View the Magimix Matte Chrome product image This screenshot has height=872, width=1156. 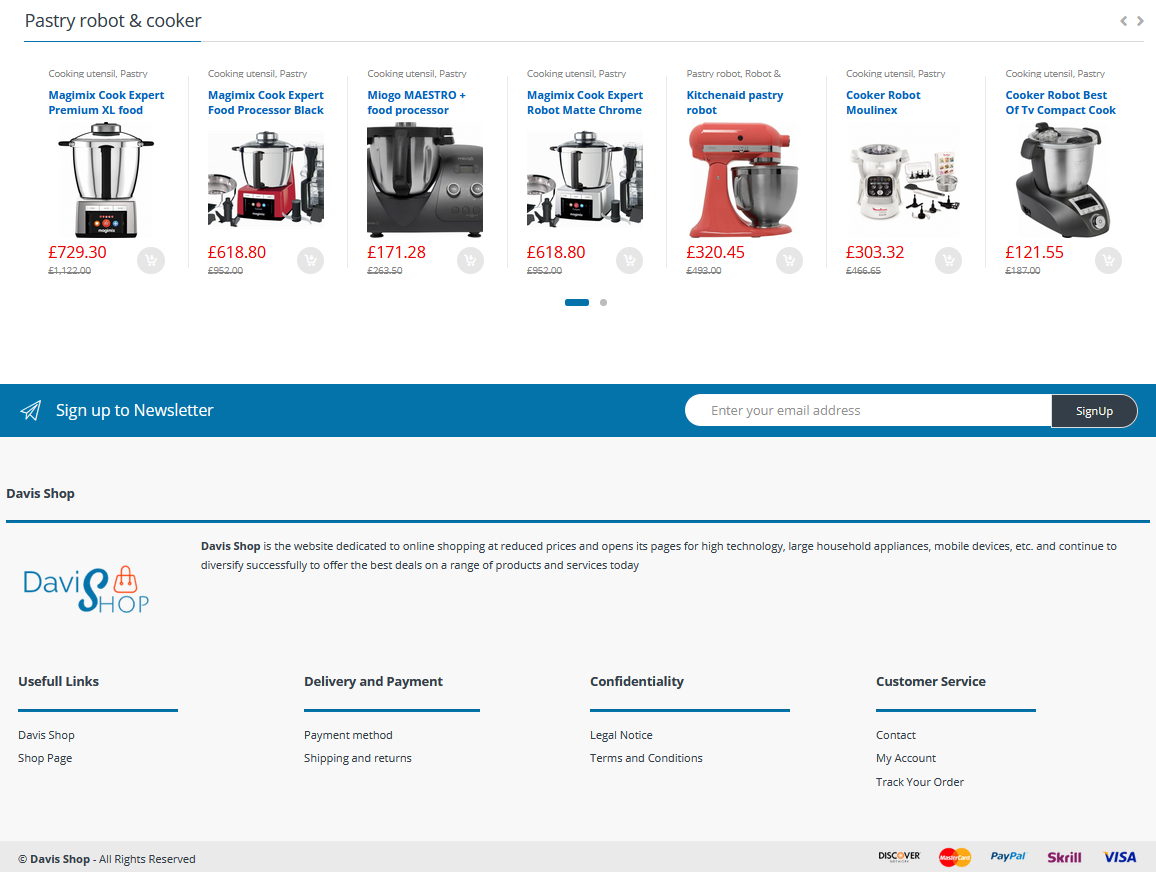click(x=585, y=181)
